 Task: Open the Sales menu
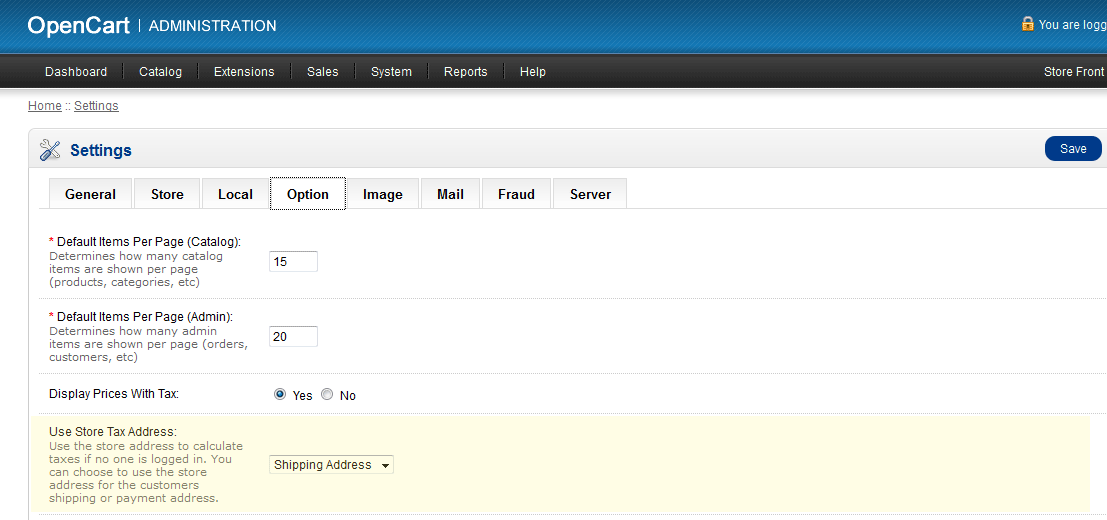click(x=322, y=72)
